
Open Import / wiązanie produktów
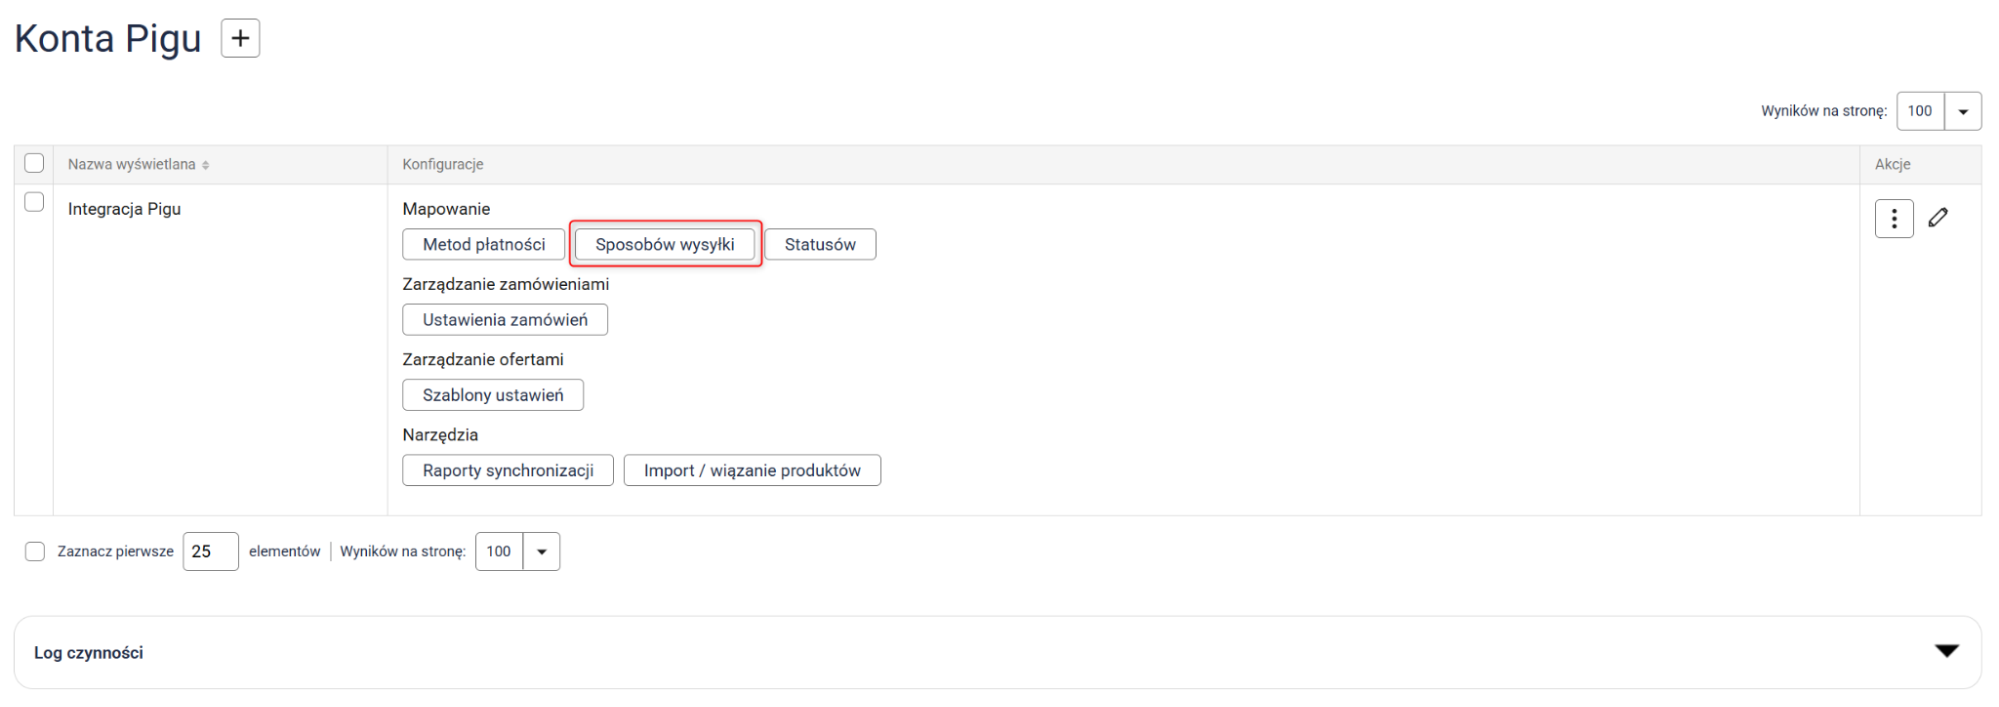tap(751, 471)
